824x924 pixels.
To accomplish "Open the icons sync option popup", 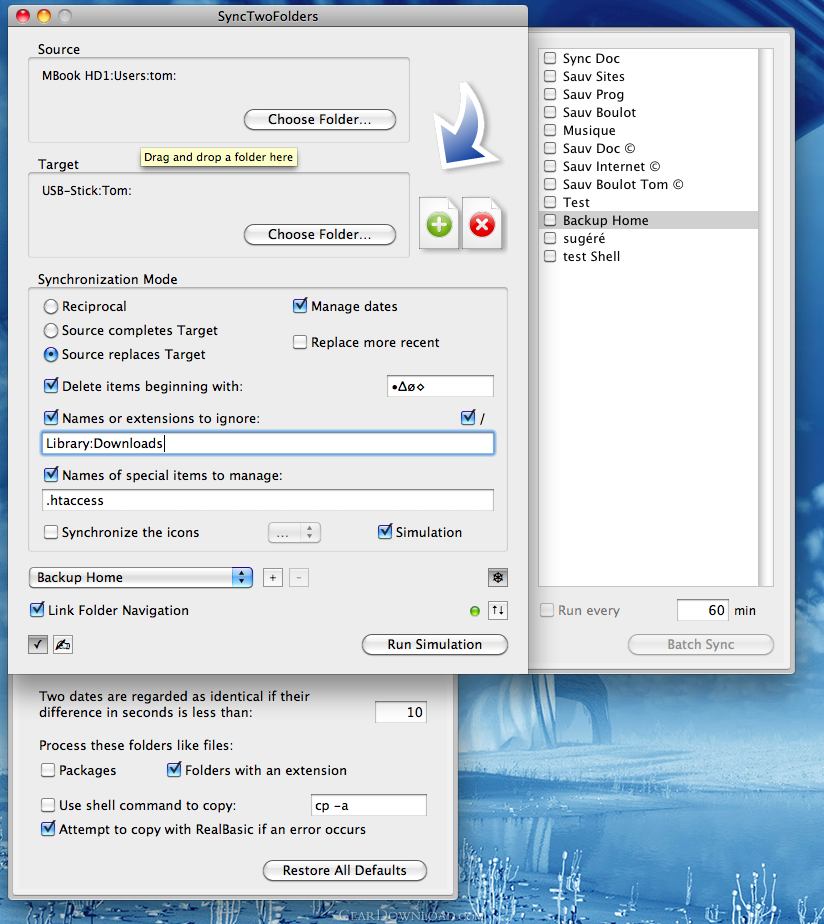I will pos(294,533).
